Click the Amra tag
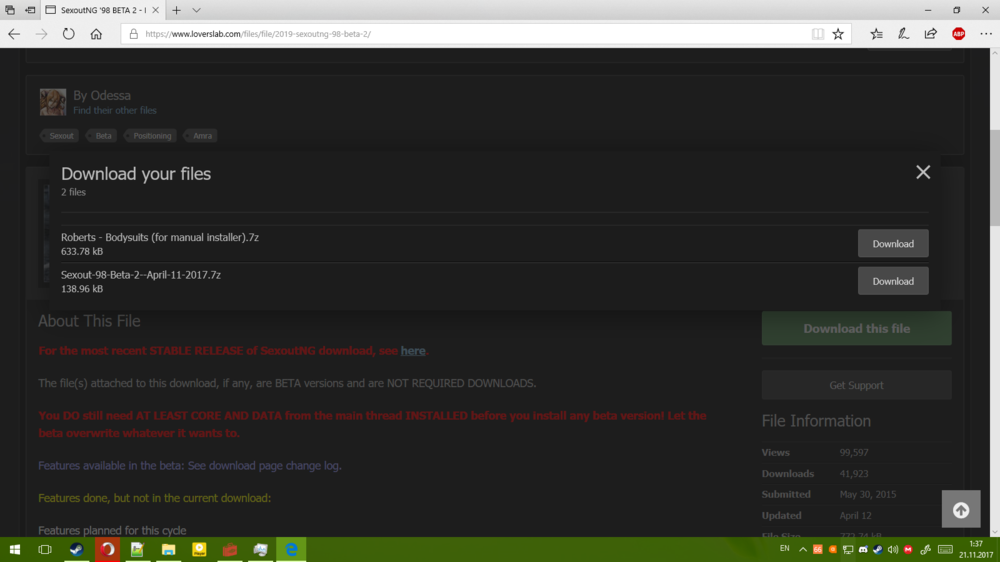The width and height of the screenshot is (1000, 562). [x=202, y=136]
